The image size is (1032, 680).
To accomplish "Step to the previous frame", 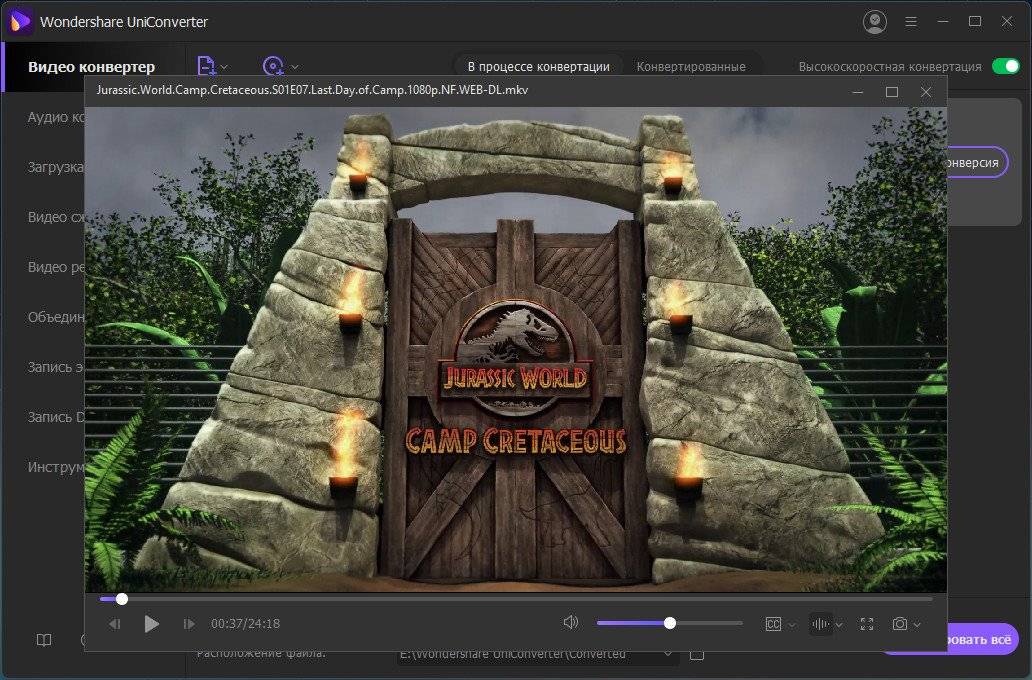I will click(115, 623).
